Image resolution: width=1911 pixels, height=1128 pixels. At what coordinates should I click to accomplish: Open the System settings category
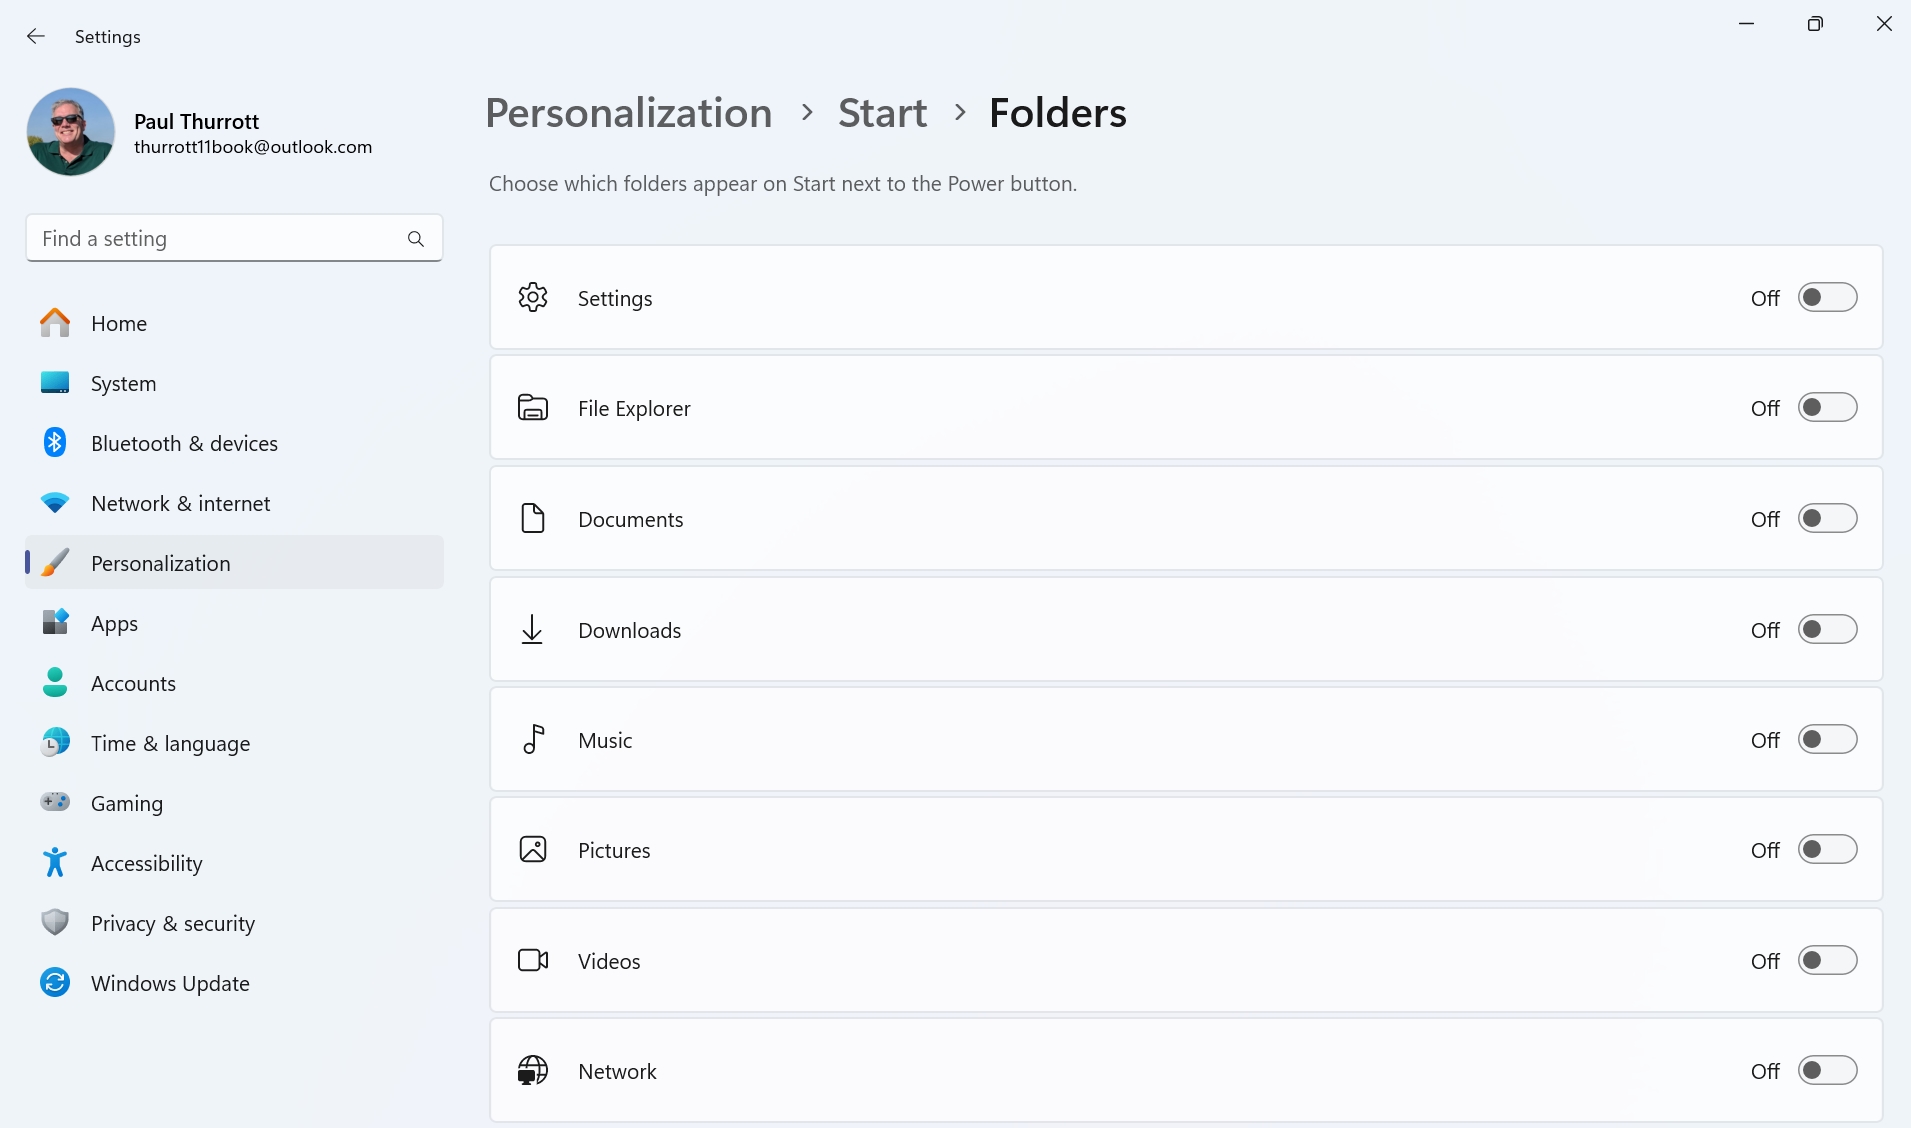(123, 384)
